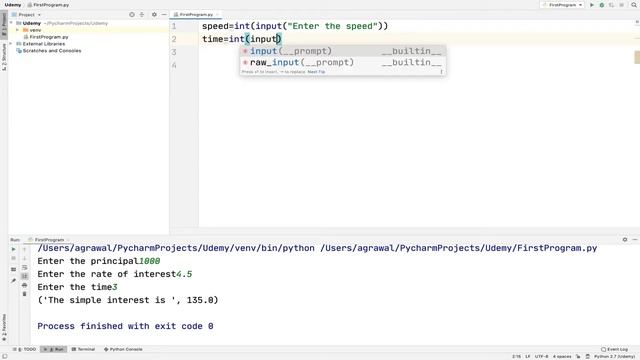
Task: Click the down stack trace arrow in Run panel
Action: [x=24, y=258]
